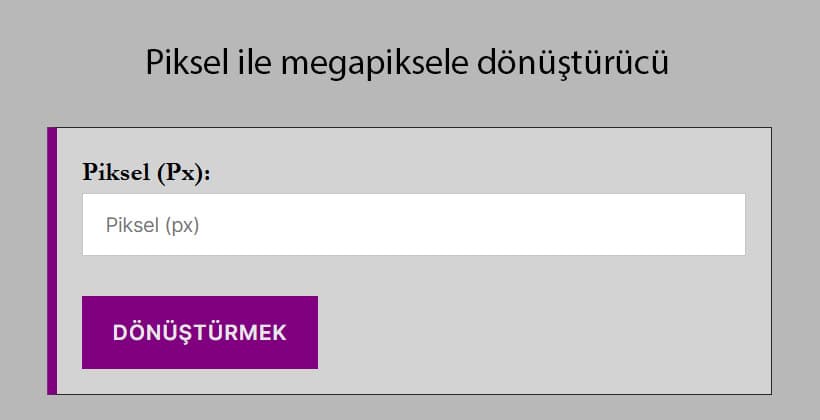The height and width of the screenshot is (420, 820).
Task: Submit the form with the purple DÖNÜŞTÜRMEK button
Action: [x=200, y=332]
